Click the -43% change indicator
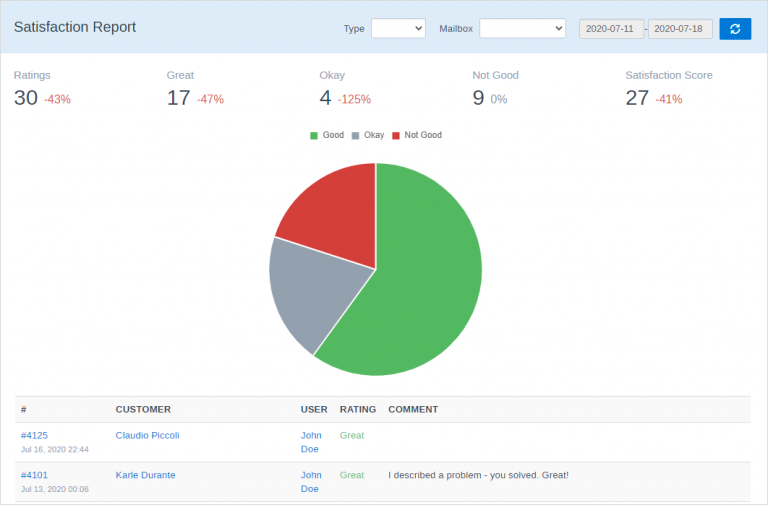 click(x=57, y=99)
